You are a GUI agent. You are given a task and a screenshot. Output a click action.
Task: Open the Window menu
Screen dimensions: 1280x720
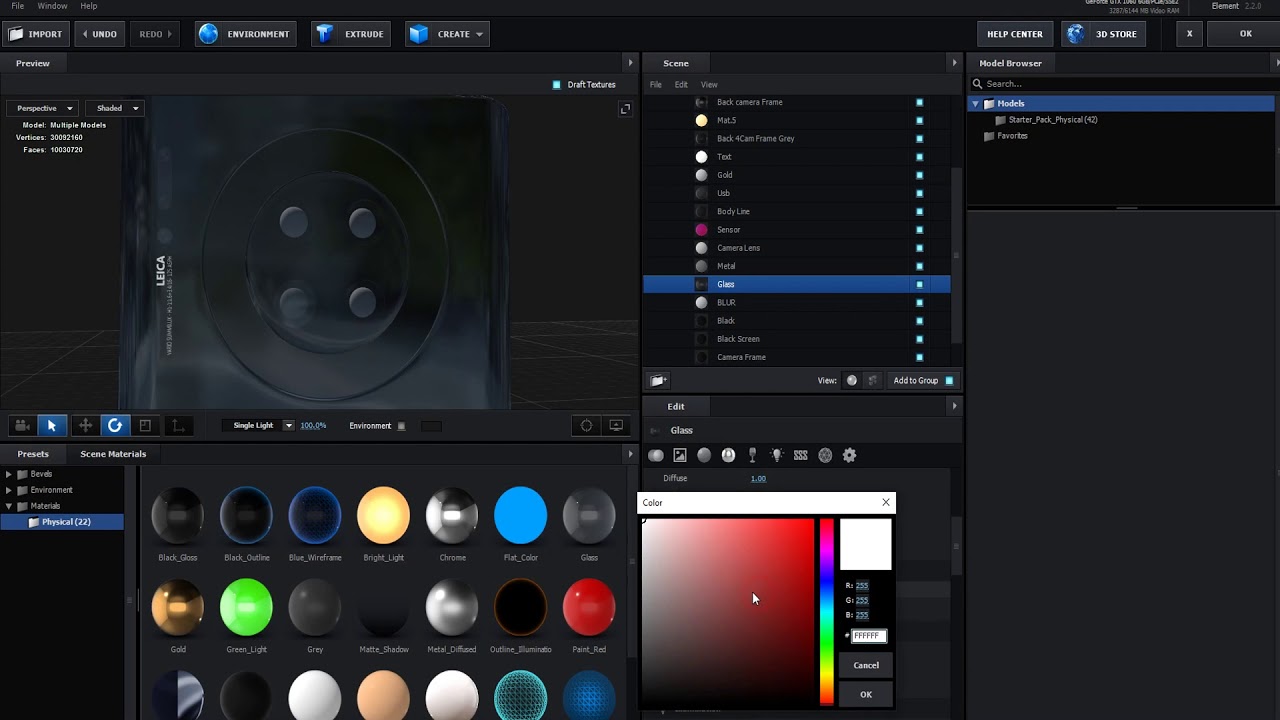point(52,6)
